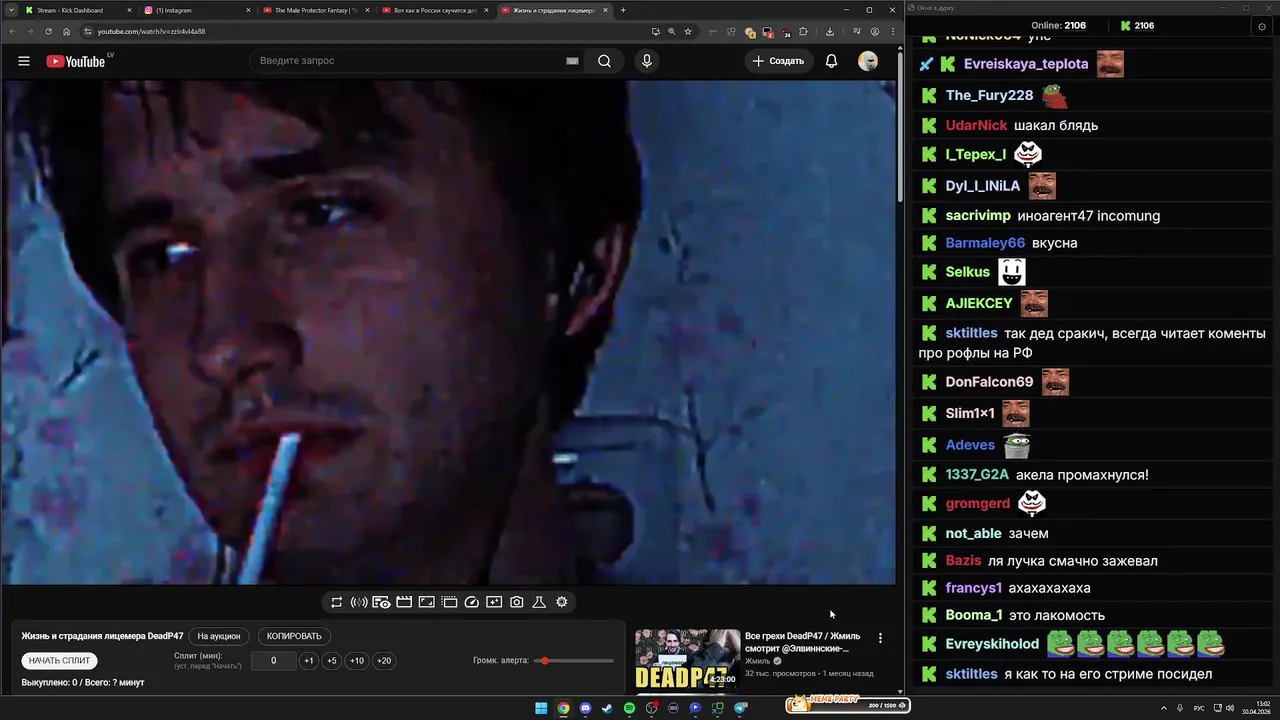Screen dimensions: 1280x720
Task: Click the КОПИРОВАТЬ button
Action: click(x=294, y=636)
